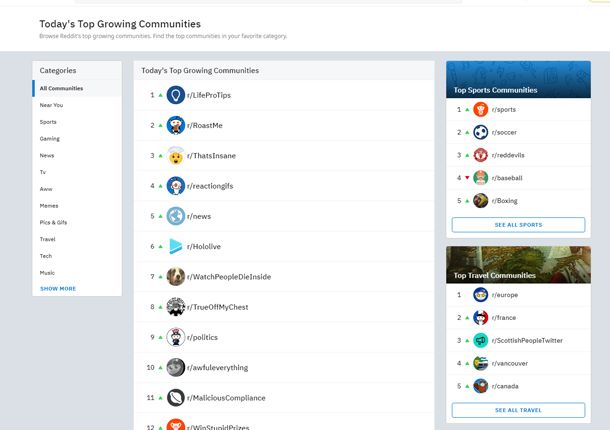Go to the r/soccer link
This screenshot has width=610, height=430.
pyautogui.click(x=504, y=132)
